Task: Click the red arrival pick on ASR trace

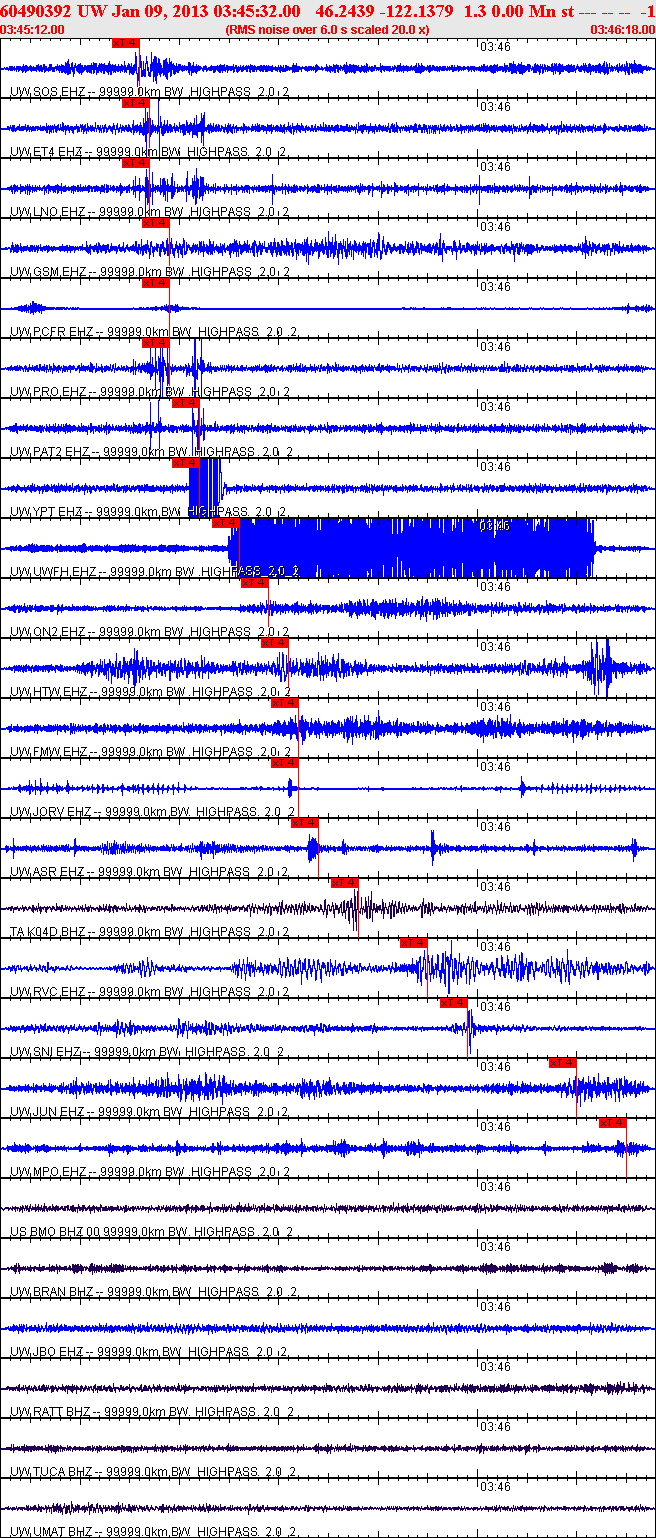Action: click(305, 823)
